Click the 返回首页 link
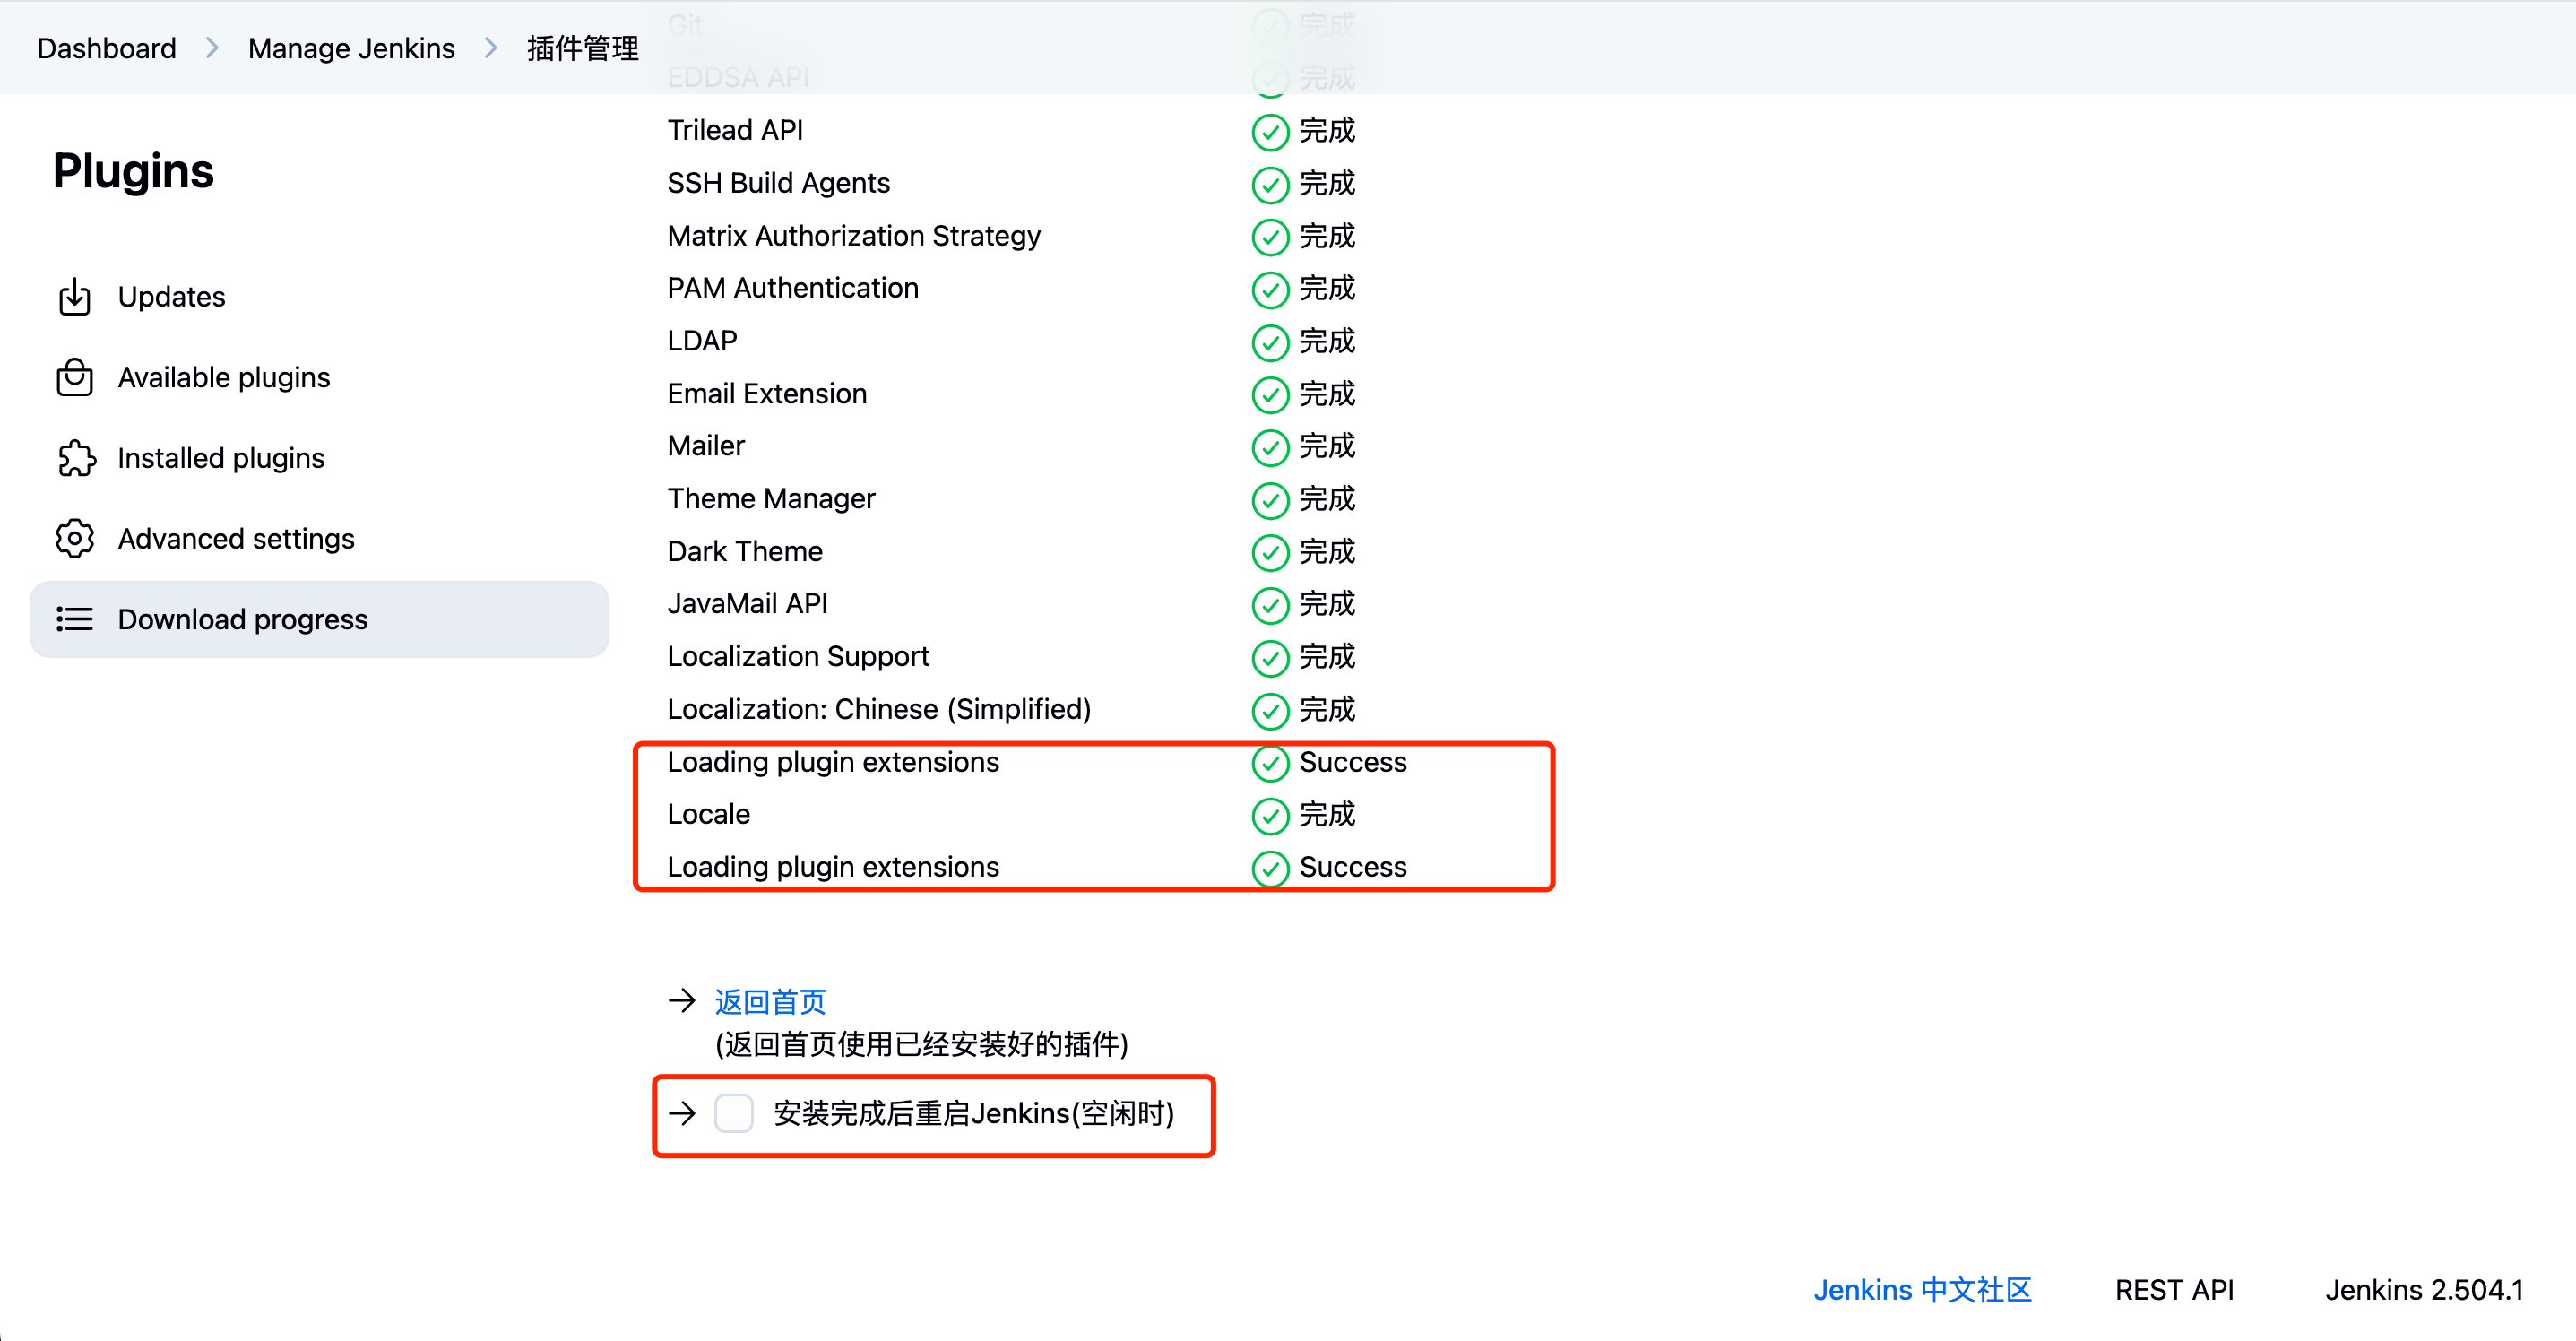Screen dimensions: 2576x1341 (770, 1001)
